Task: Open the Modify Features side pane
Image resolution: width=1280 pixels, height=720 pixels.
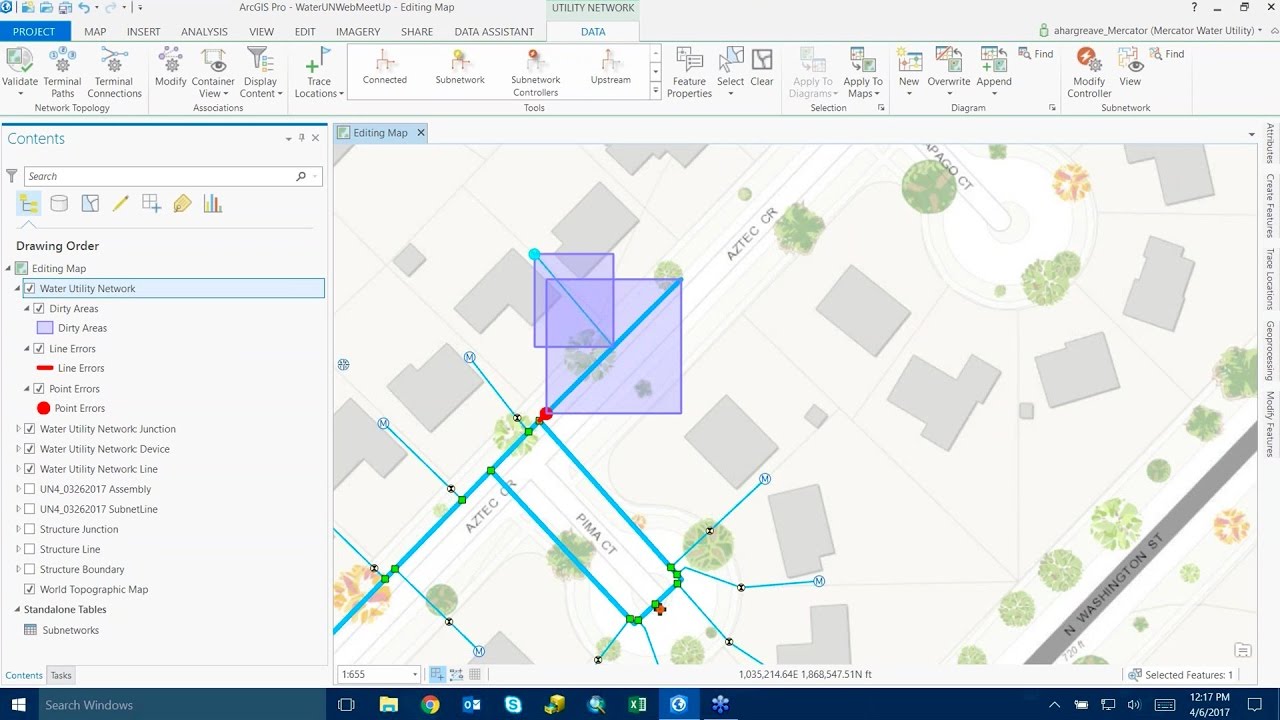Action: pos(1270,425)
